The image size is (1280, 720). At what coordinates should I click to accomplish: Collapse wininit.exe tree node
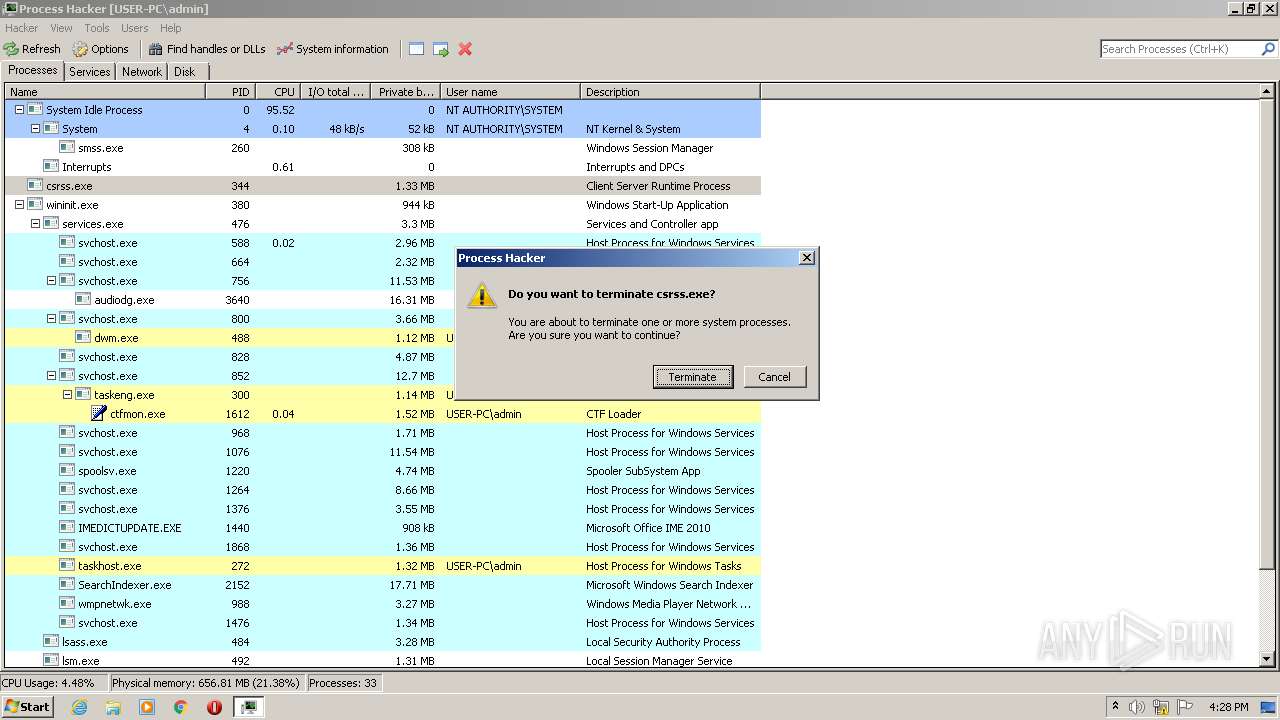point(19,205)
